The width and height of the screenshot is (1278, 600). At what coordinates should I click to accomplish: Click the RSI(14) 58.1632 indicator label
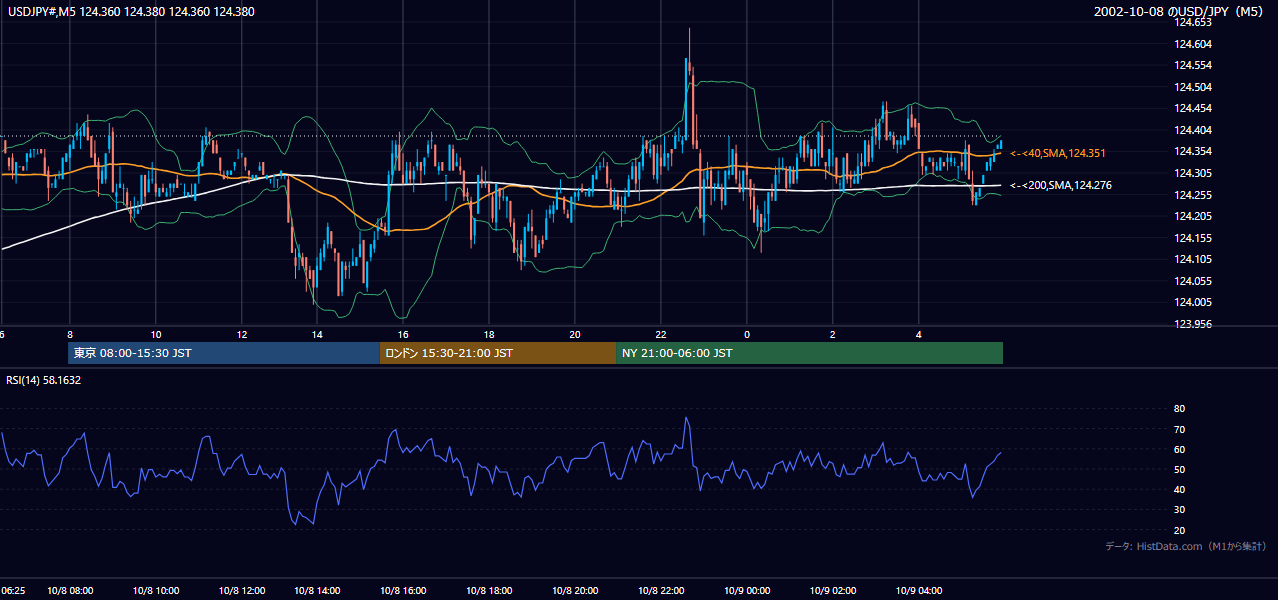(x=43, y=380)
